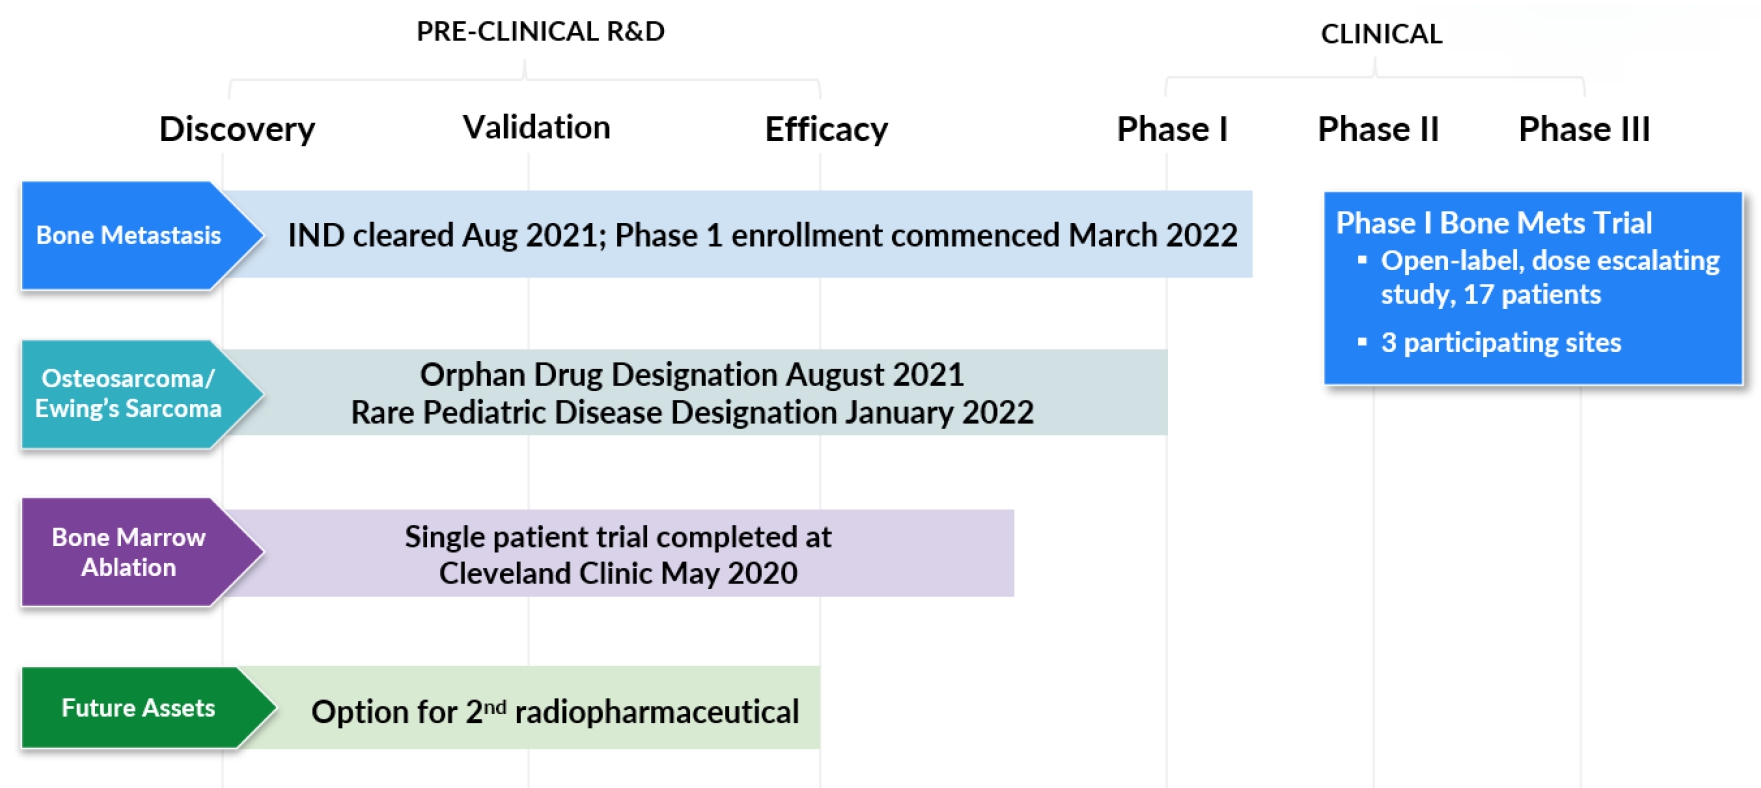Viewport: 1761px width, 788px height.
Task: Click the Rare Pediatric Disease Designation line
Action: pyautogui.click(x=692, y=412)
